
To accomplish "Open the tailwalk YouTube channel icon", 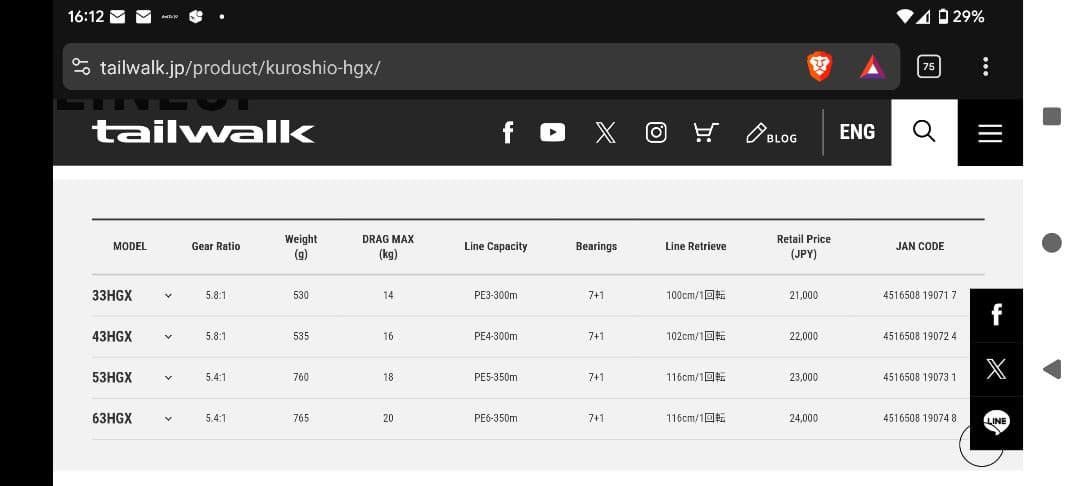I will click(x=552, y=132).
